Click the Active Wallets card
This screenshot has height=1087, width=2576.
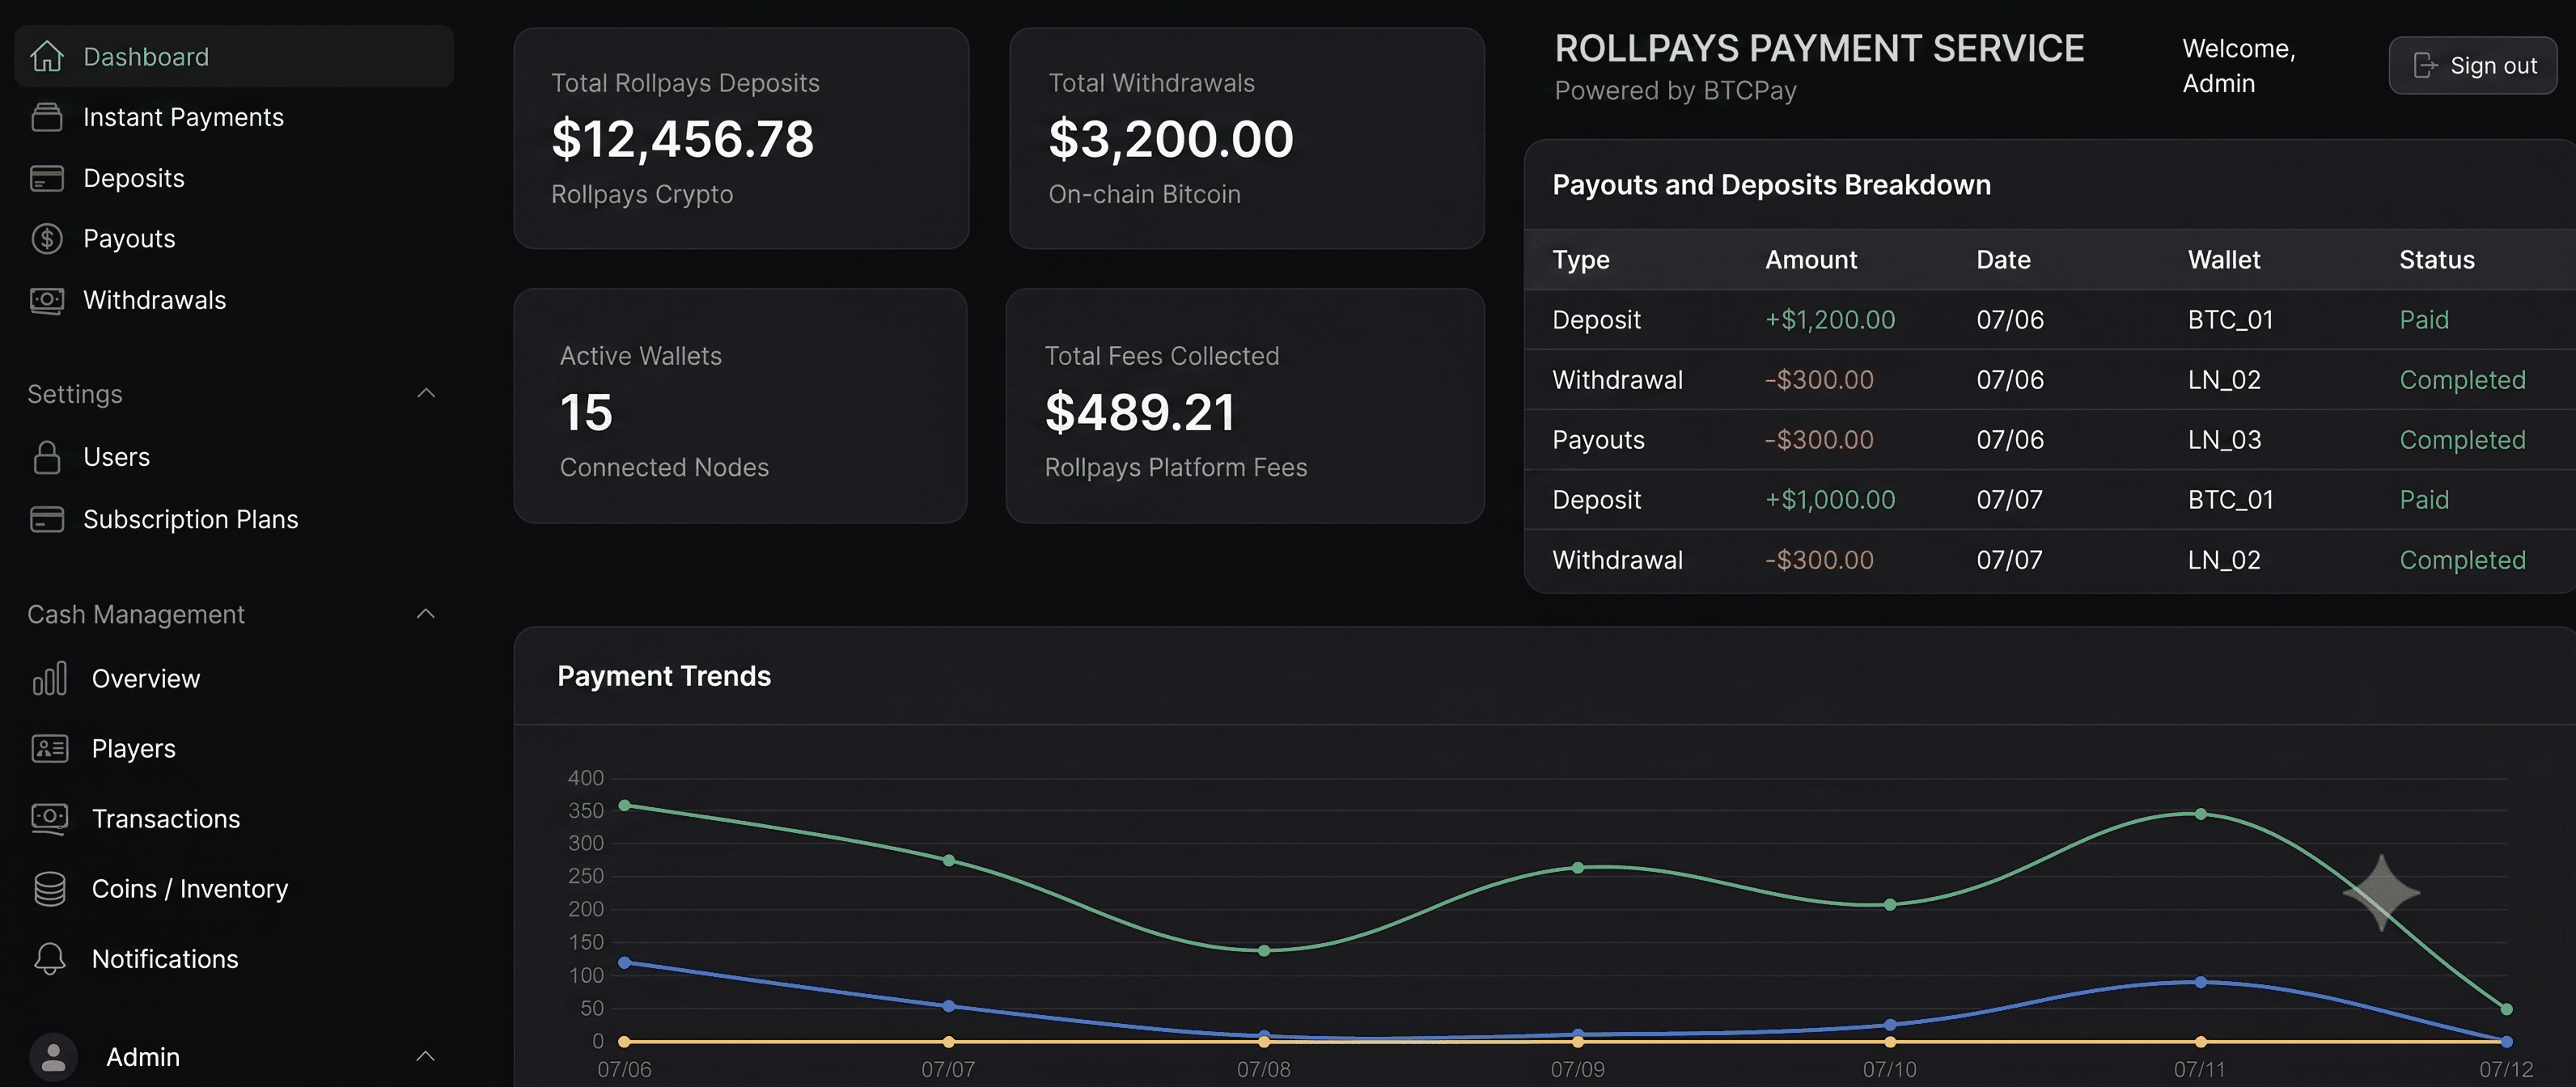click(740, 406)
